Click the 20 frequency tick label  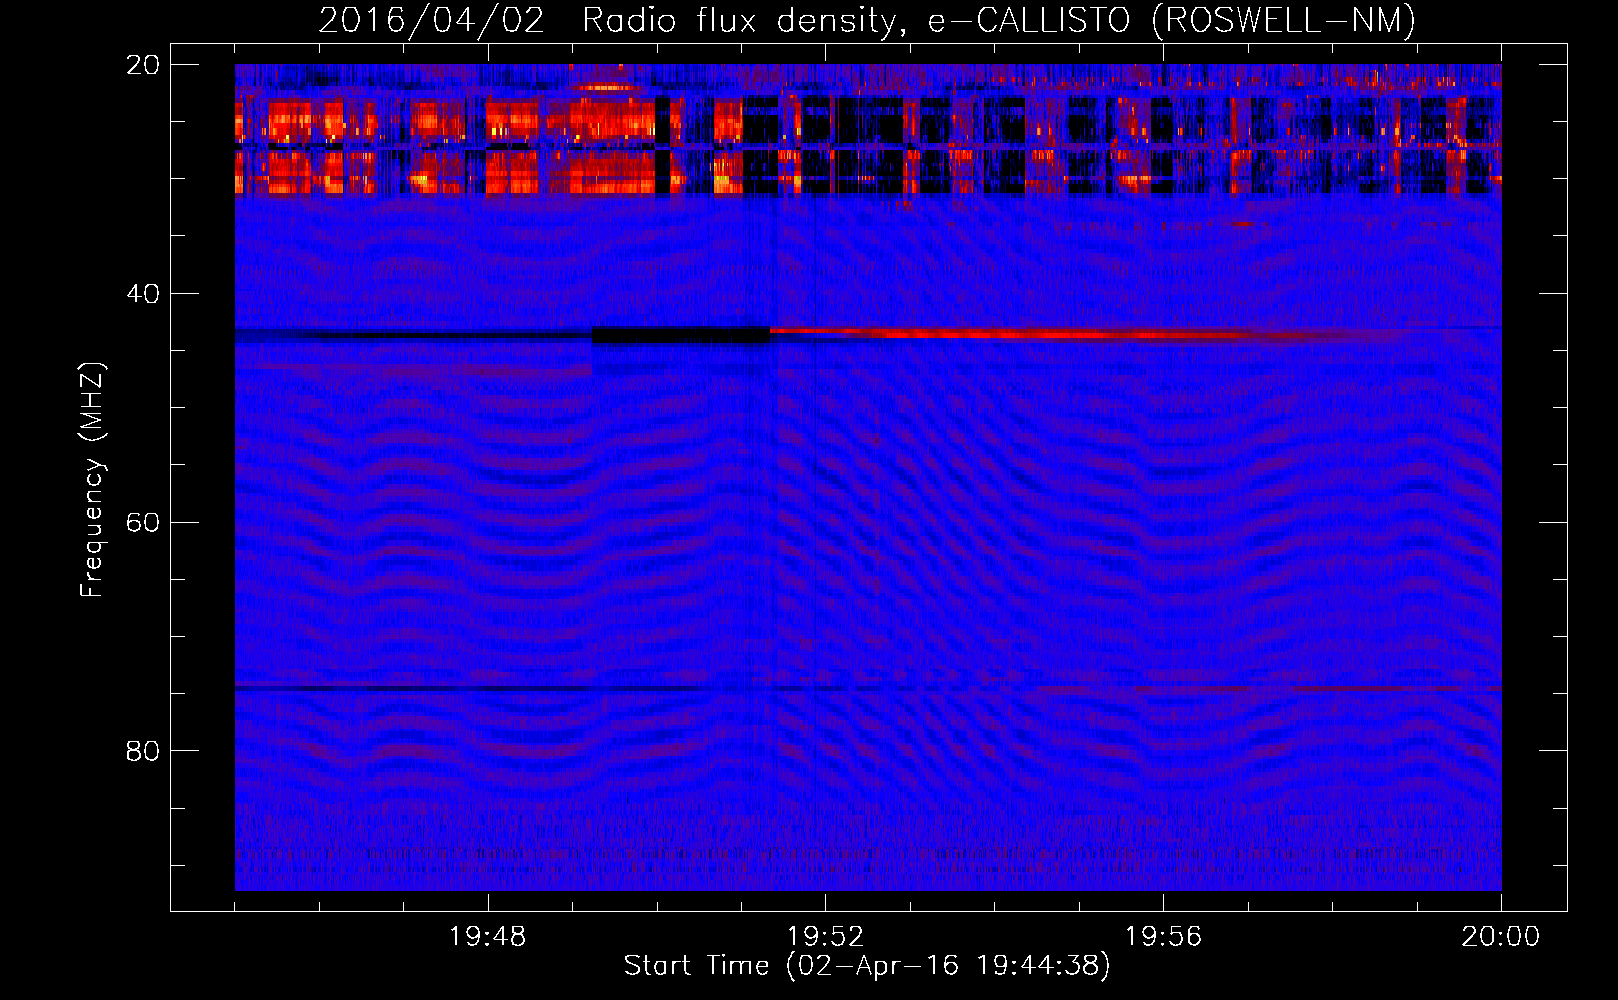tap(143, 65)
